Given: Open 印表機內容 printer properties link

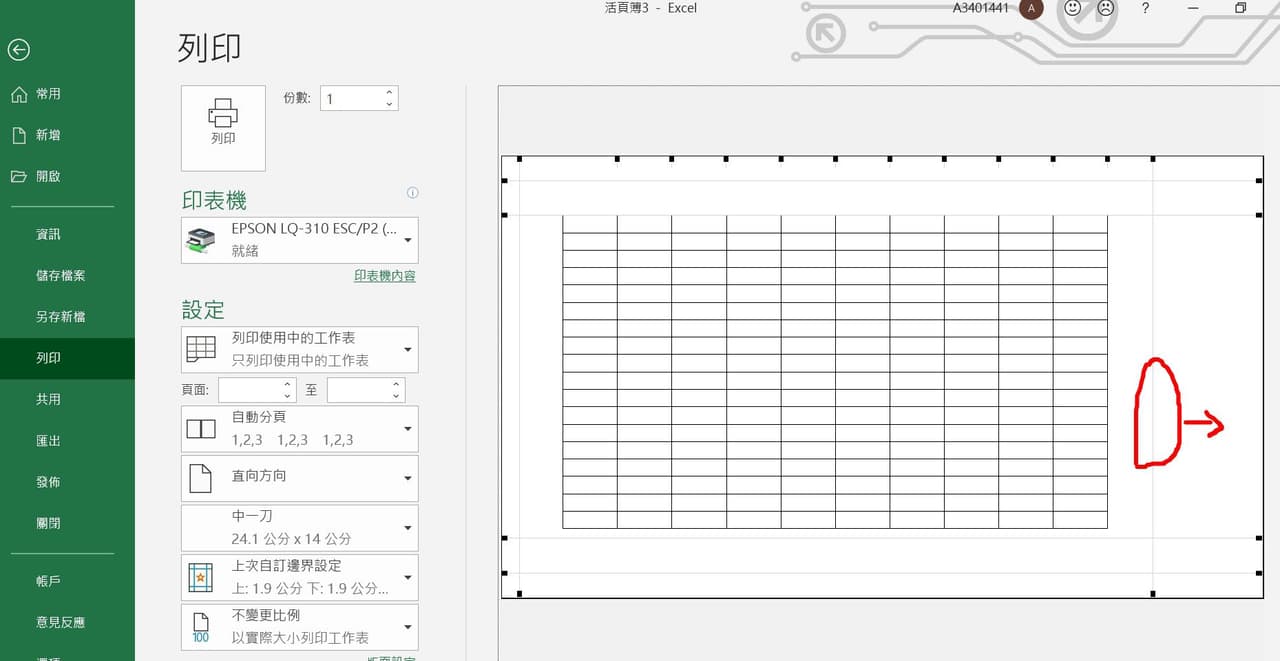Looking at the screenshot, I should [x=385, y=275].
